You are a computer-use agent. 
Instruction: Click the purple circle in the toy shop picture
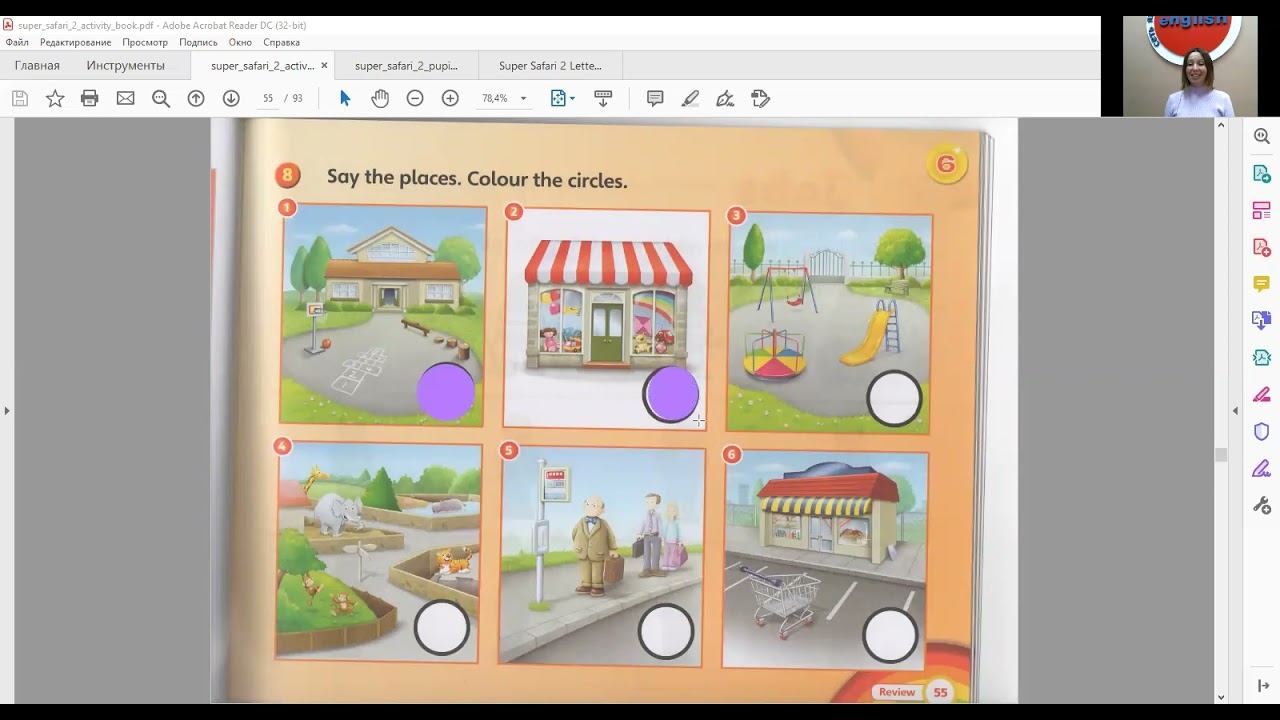point(671,393)
